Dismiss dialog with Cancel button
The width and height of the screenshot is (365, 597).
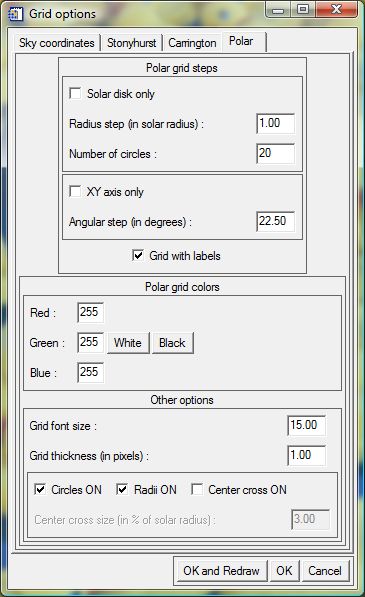point(325,570)
